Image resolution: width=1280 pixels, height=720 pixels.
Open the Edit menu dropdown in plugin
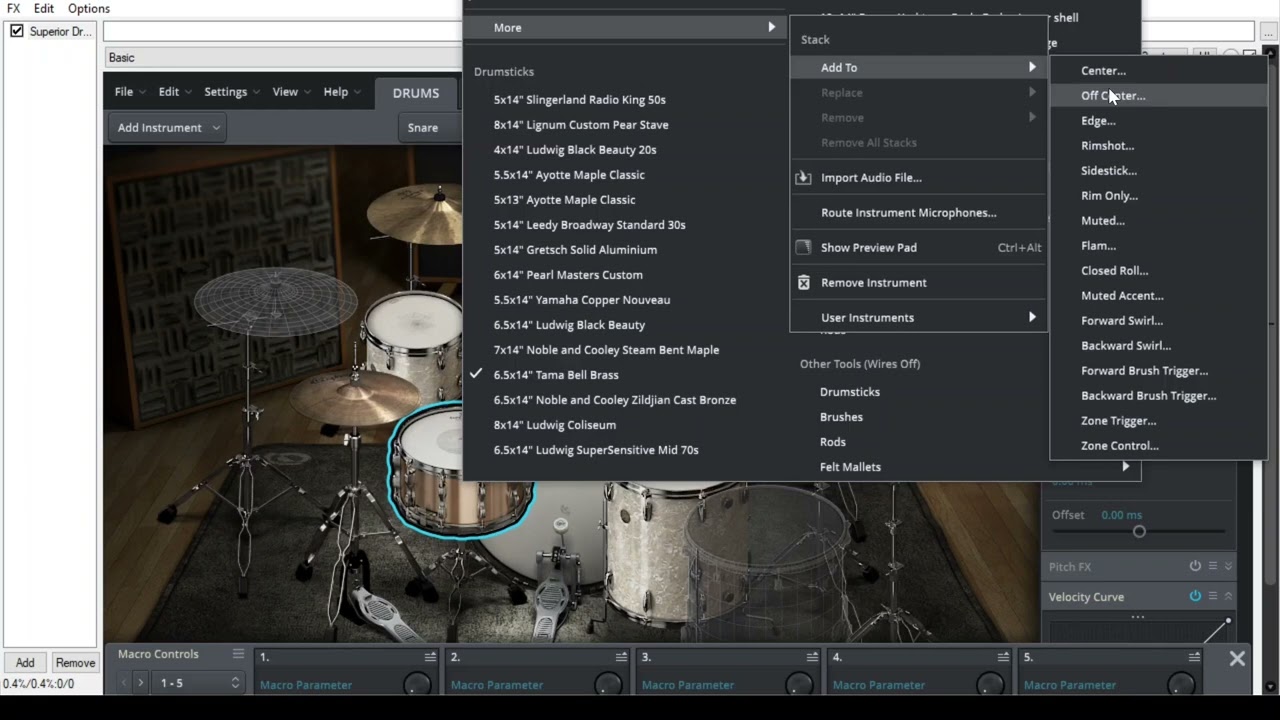[x=175, y=92]
